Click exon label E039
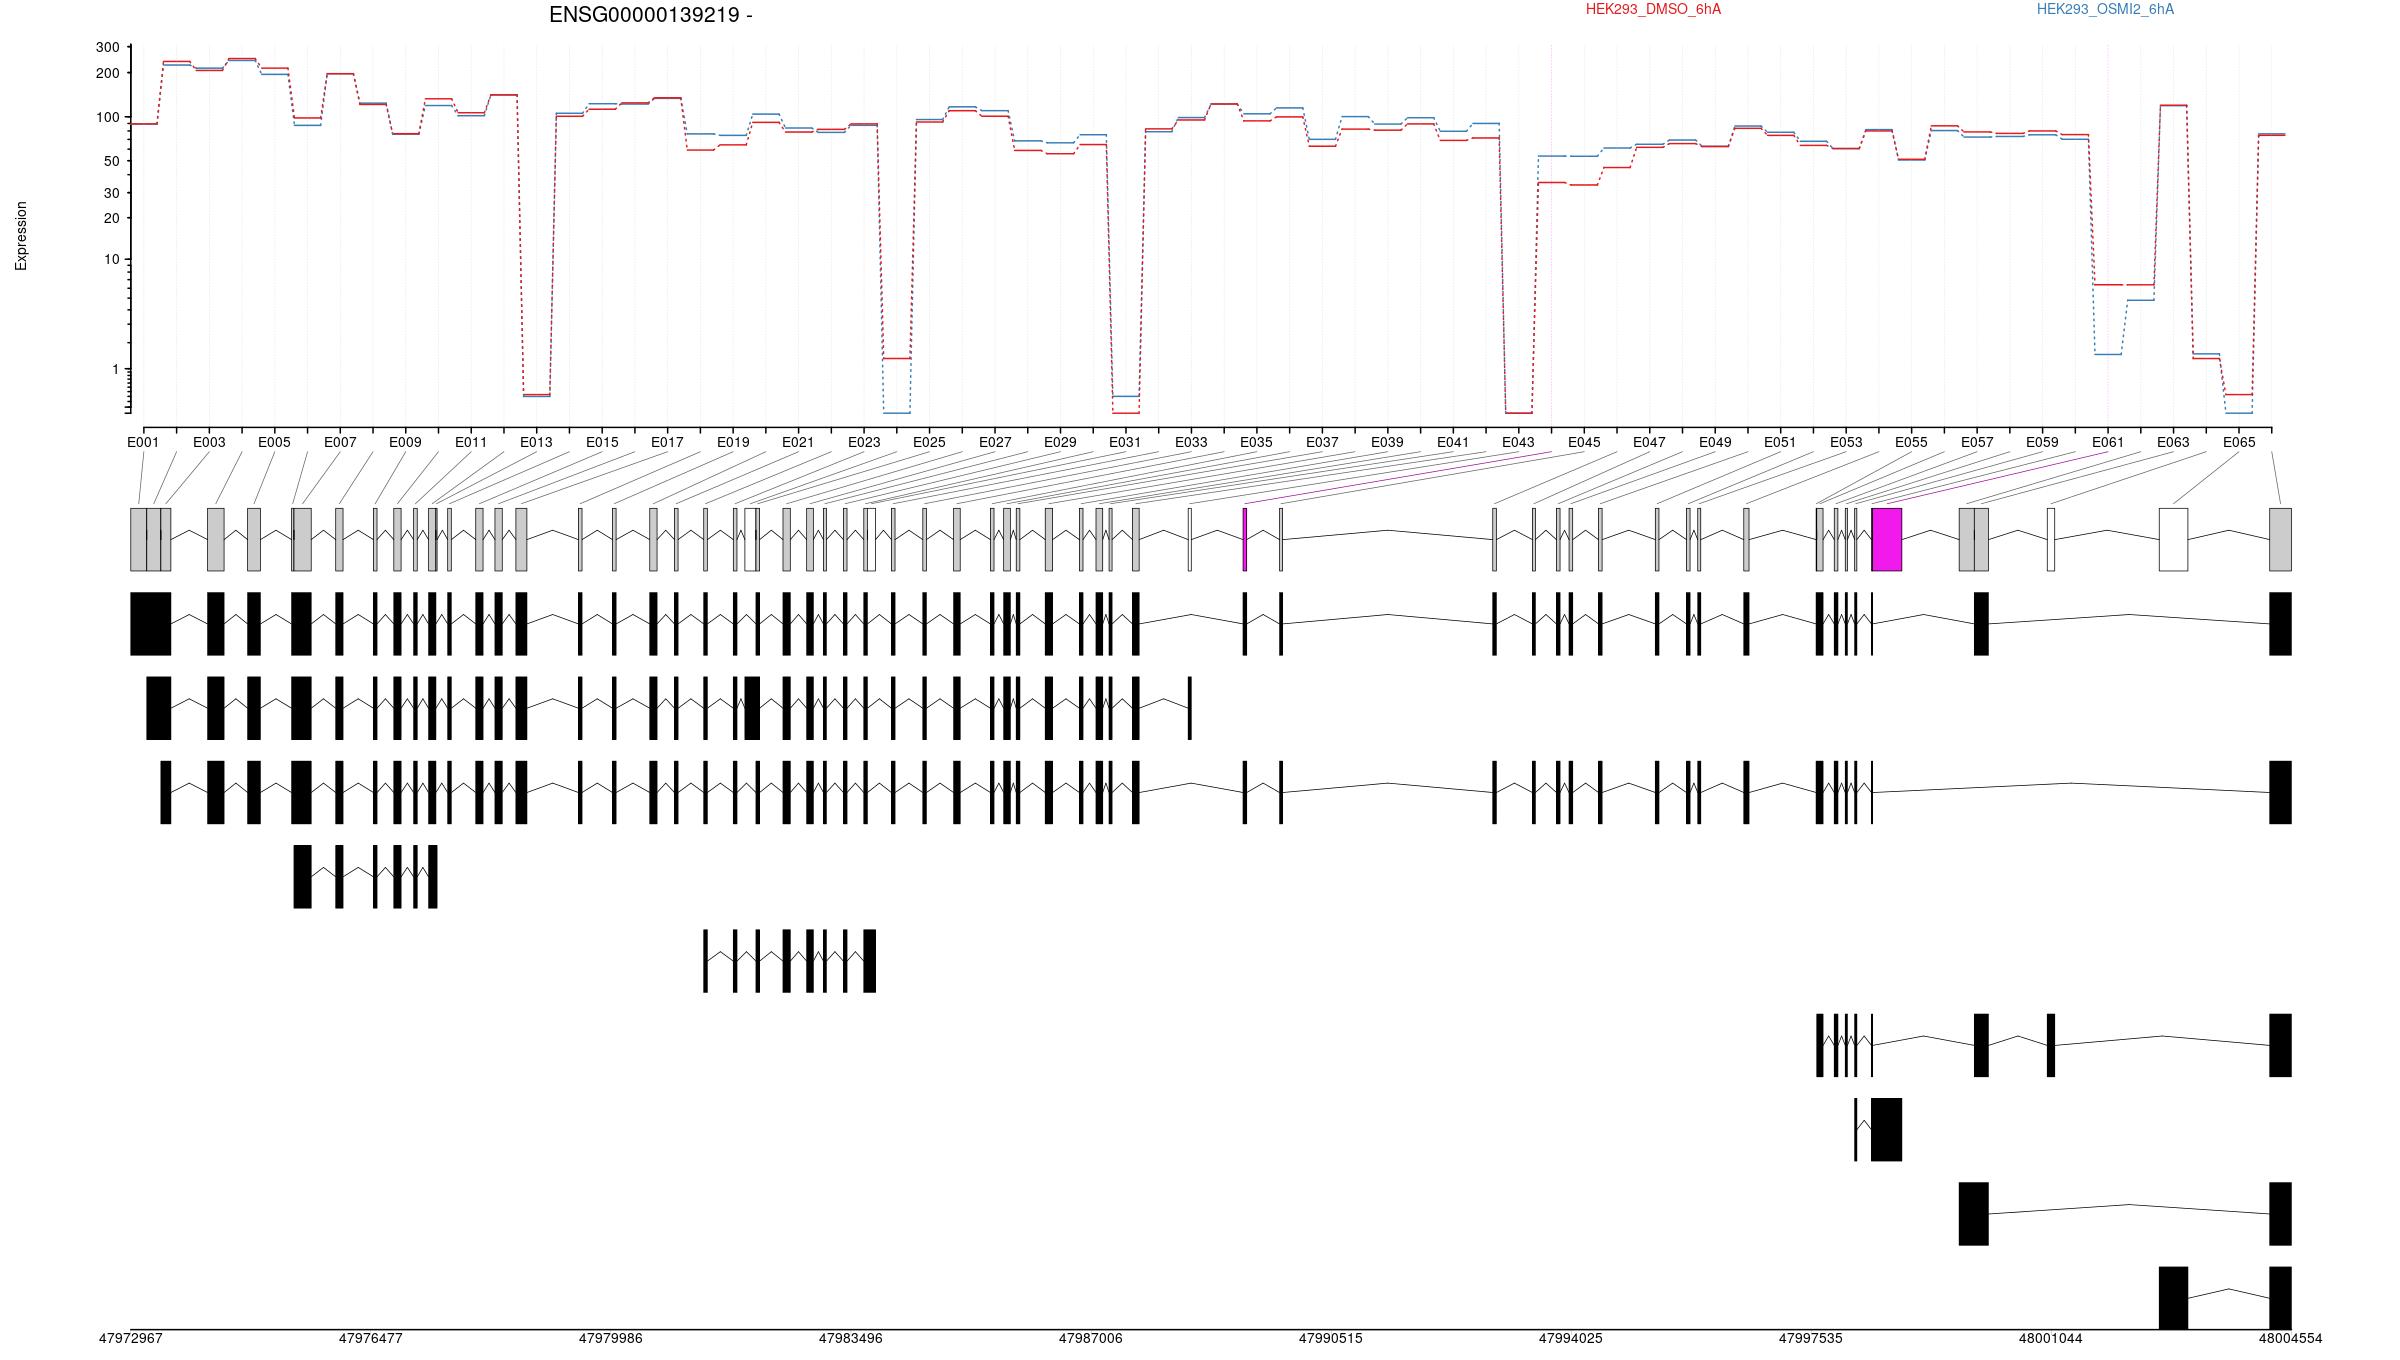Viewport: 2400px width, 1360px height. (1387, 442)
